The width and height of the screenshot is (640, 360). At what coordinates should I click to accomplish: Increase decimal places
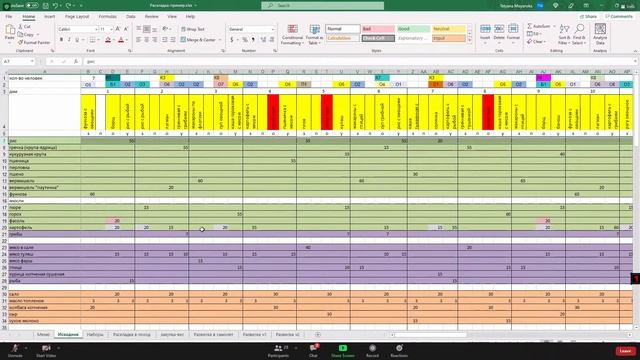263,40
